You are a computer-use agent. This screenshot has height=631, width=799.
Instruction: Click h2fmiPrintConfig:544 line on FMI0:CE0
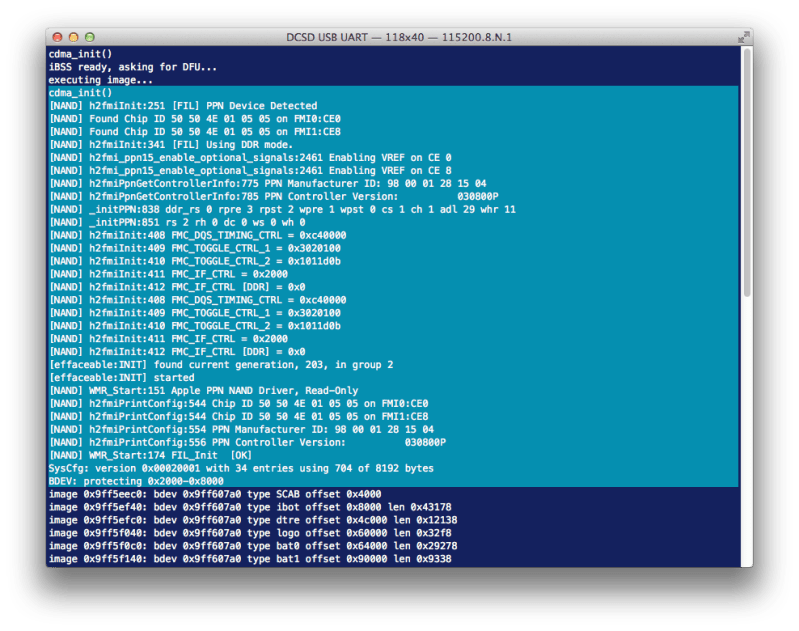238,404
